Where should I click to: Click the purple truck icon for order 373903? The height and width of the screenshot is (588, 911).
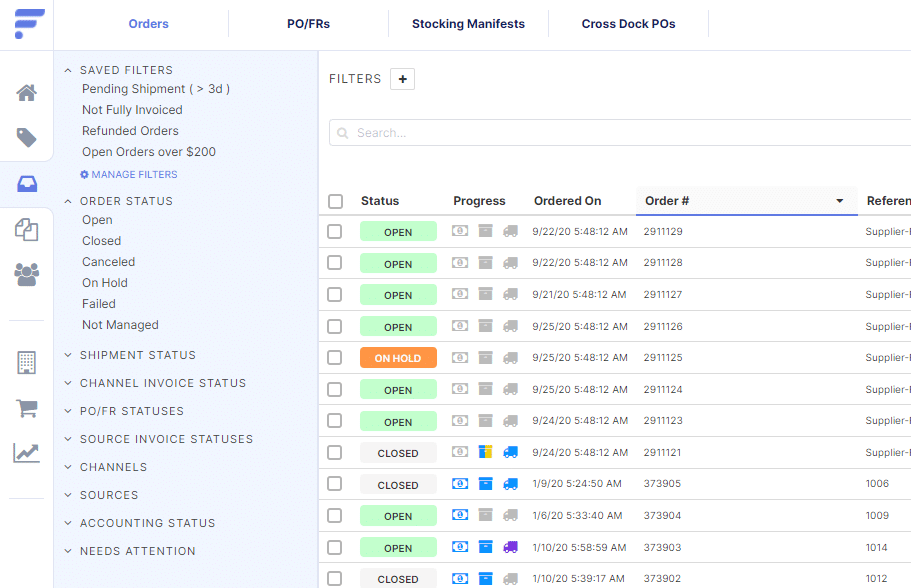(511, 547)
